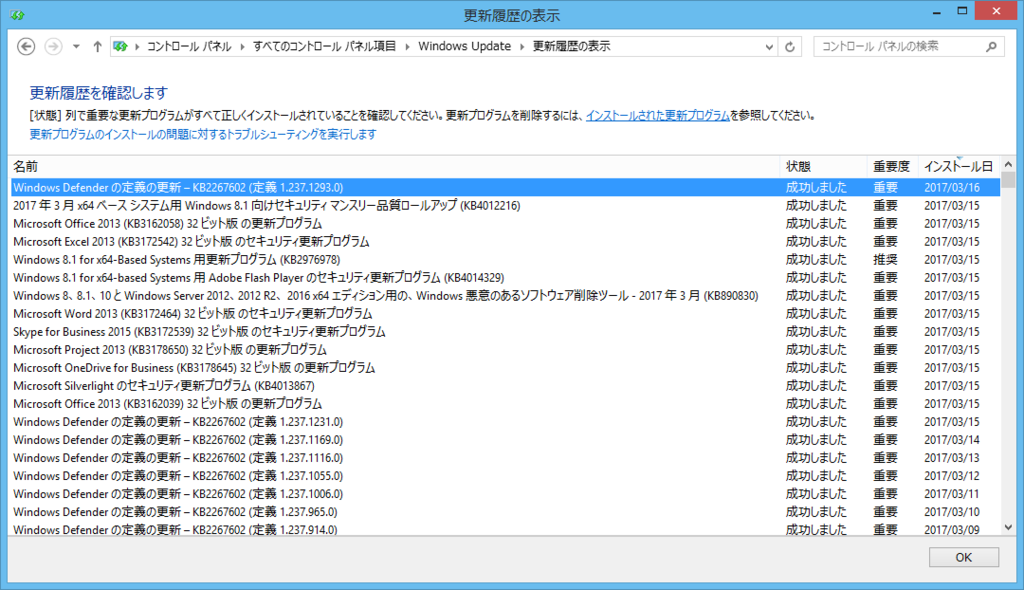The height and width of the screenshot is (590, 1024).
Task: Select Defender definition 1.237.1006.0 row
Action: (x=505, y=494)
